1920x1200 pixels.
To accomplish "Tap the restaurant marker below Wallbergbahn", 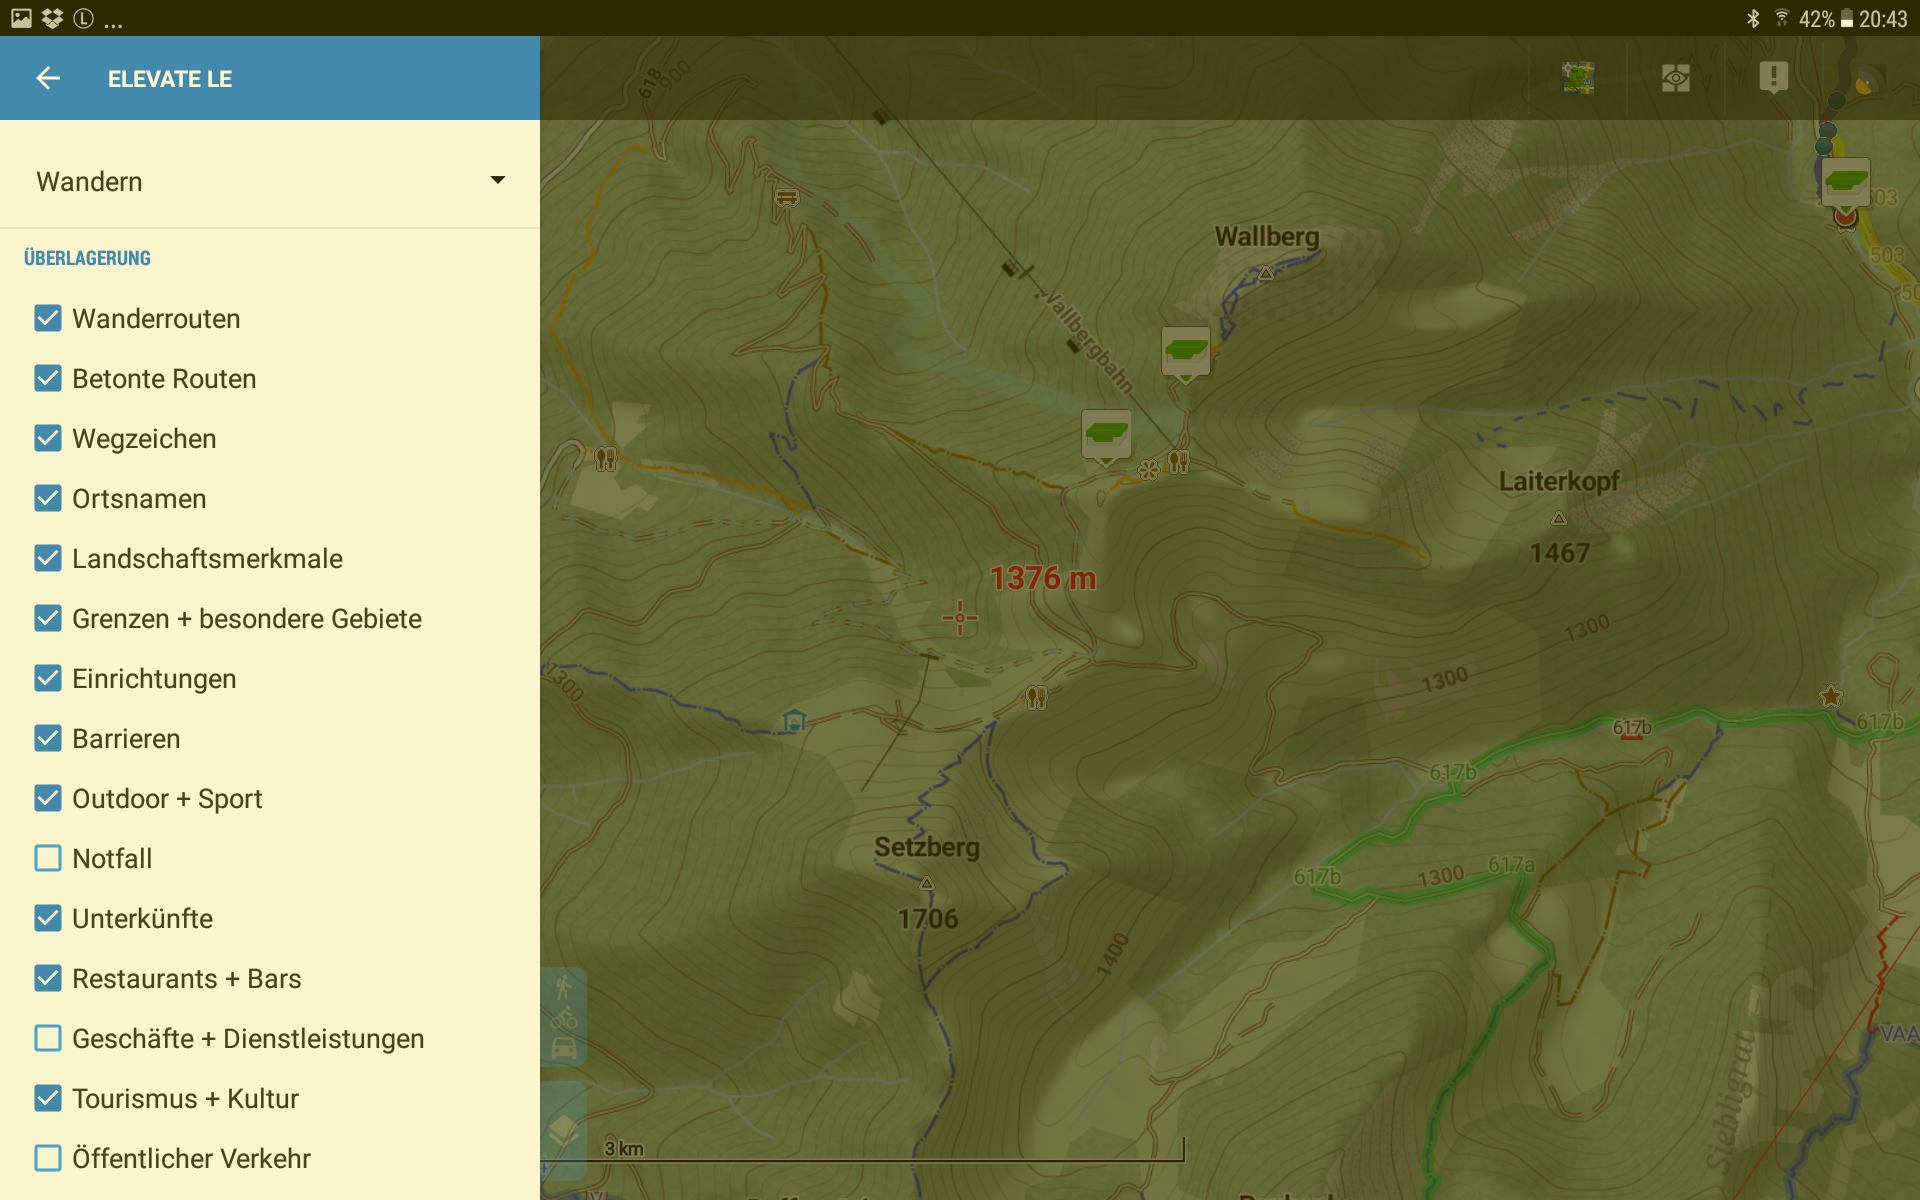I will [x=1179, y=461].
